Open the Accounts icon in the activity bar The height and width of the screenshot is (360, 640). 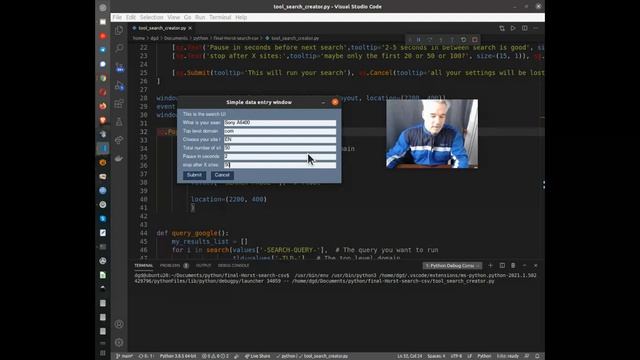(119, 324)
